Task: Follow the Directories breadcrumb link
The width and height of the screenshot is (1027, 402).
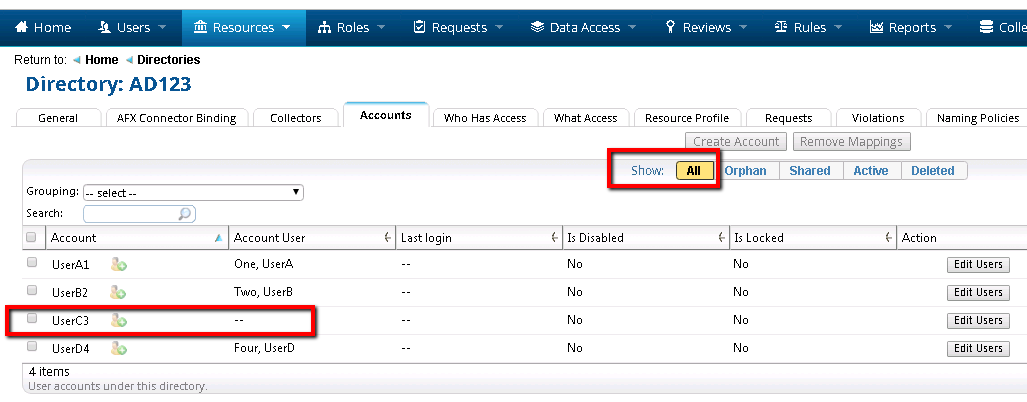Action: [x=168, y=60]
